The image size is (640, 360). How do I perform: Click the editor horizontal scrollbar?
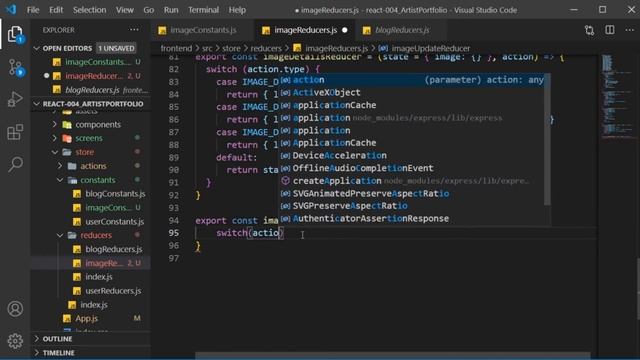coord(393,355)
